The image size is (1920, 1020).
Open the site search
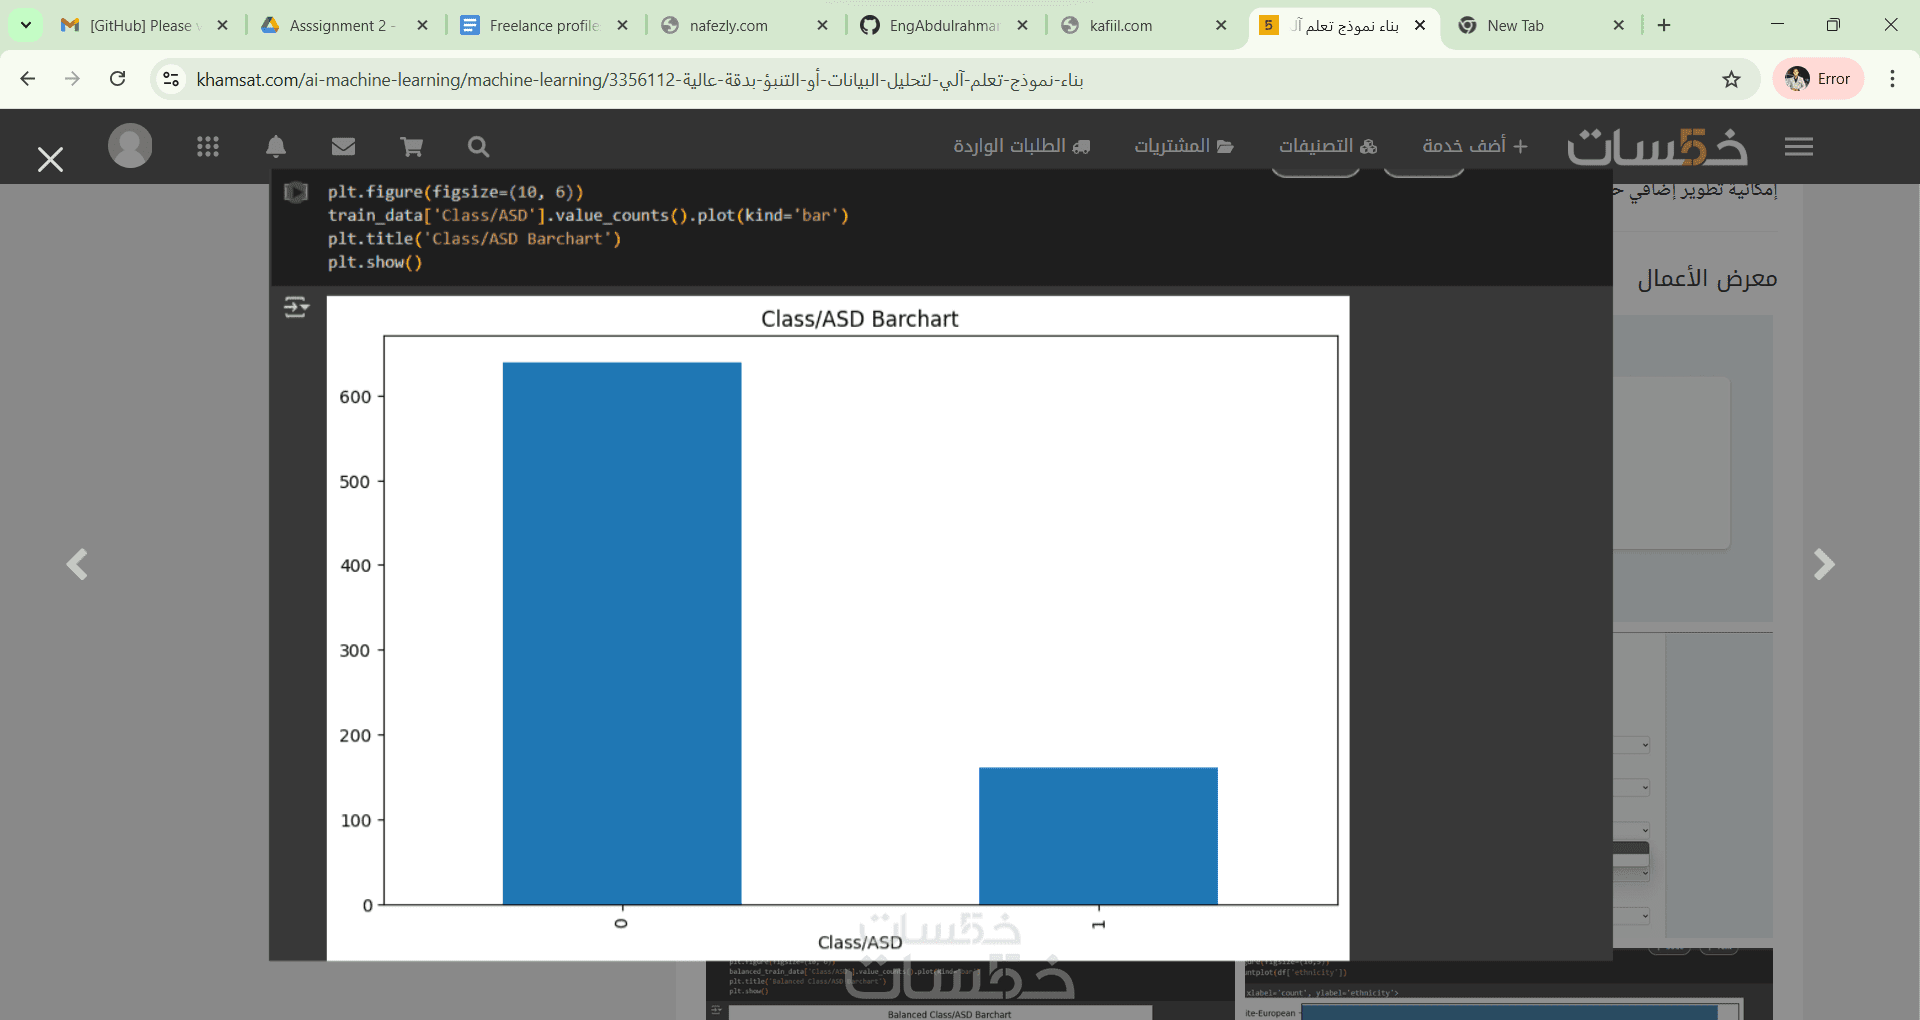478,147
